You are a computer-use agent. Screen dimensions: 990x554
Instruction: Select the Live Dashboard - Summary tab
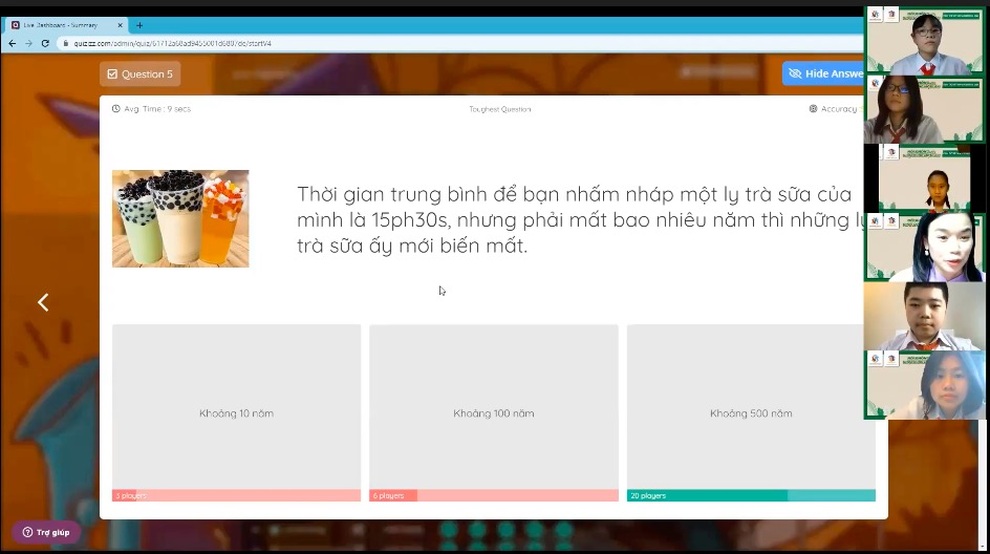(x=66, y=25)
